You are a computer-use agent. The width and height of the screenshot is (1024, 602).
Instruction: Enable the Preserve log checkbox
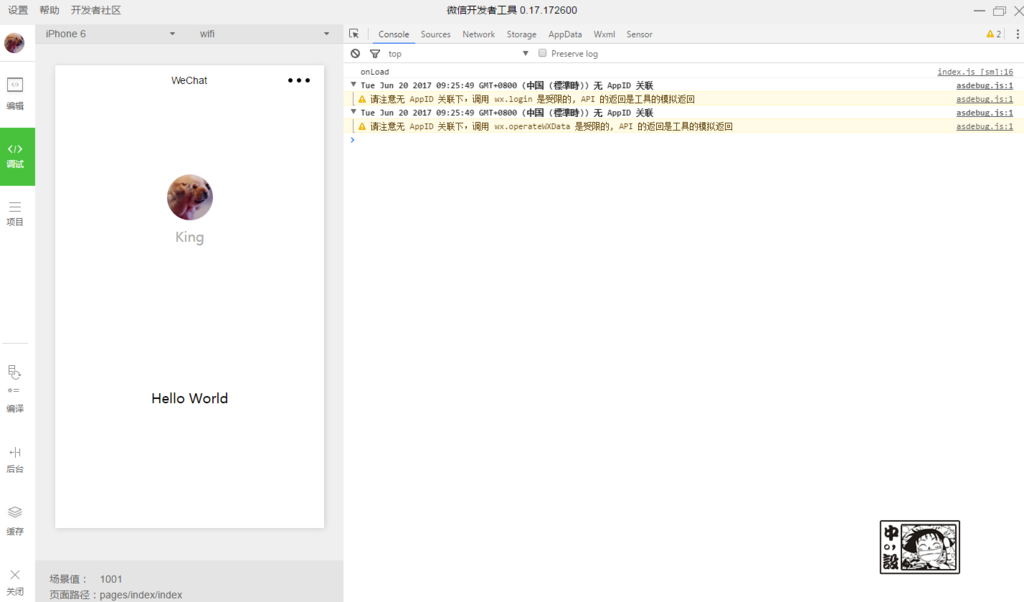click(x=543, y=54)
